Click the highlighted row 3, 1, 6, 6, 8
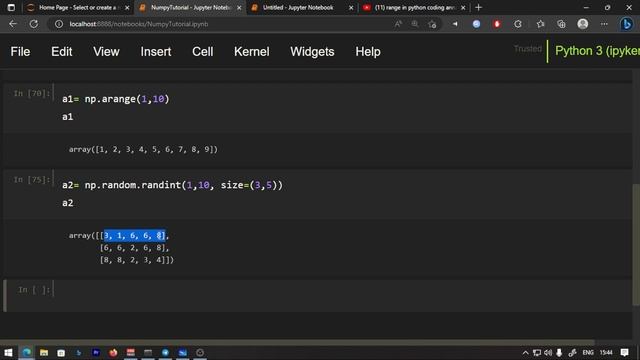 (x=135, y=236)
